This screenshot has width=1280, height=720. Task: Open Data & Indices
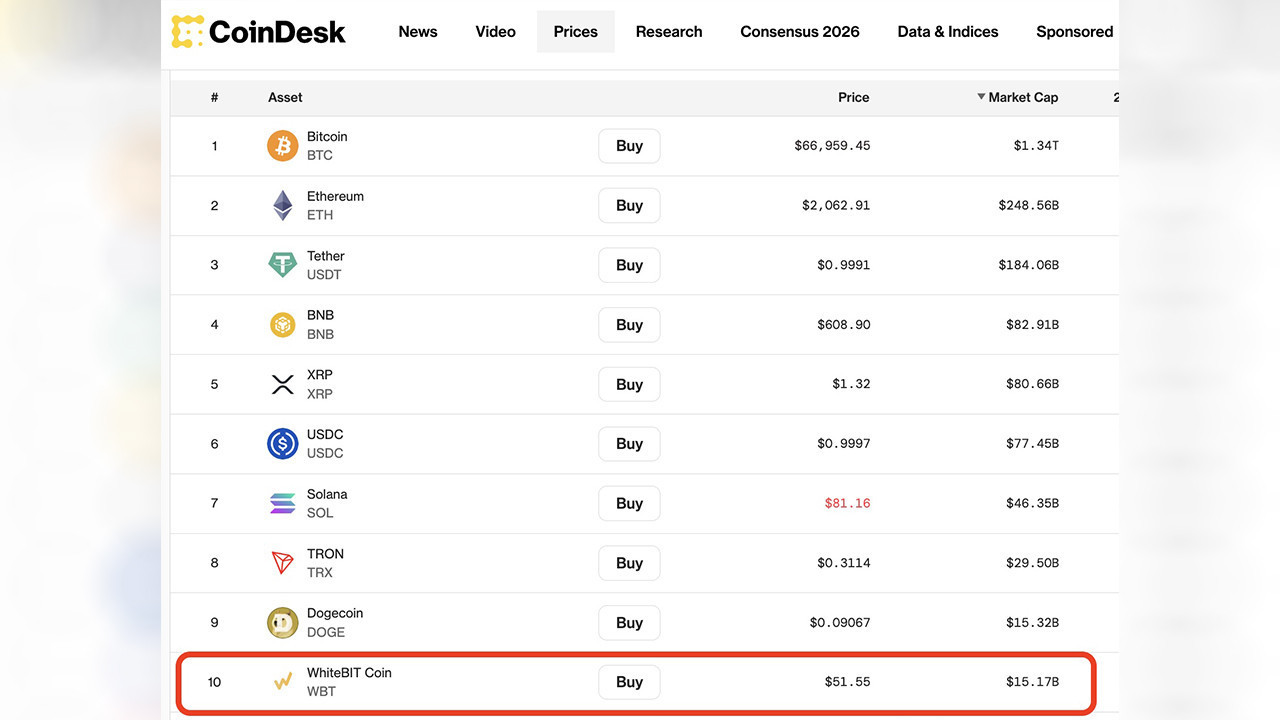pyautogui.click(x=947, y=31)
